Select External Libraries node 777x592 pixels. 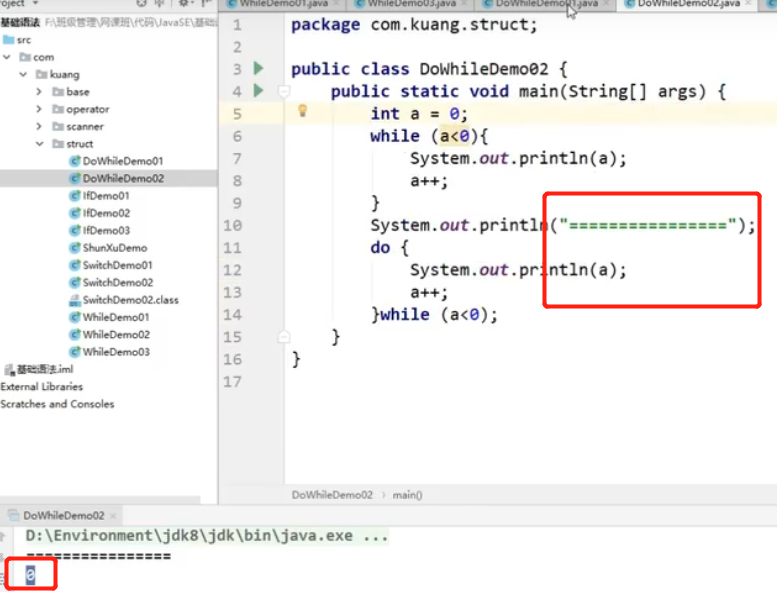(42, 386)
